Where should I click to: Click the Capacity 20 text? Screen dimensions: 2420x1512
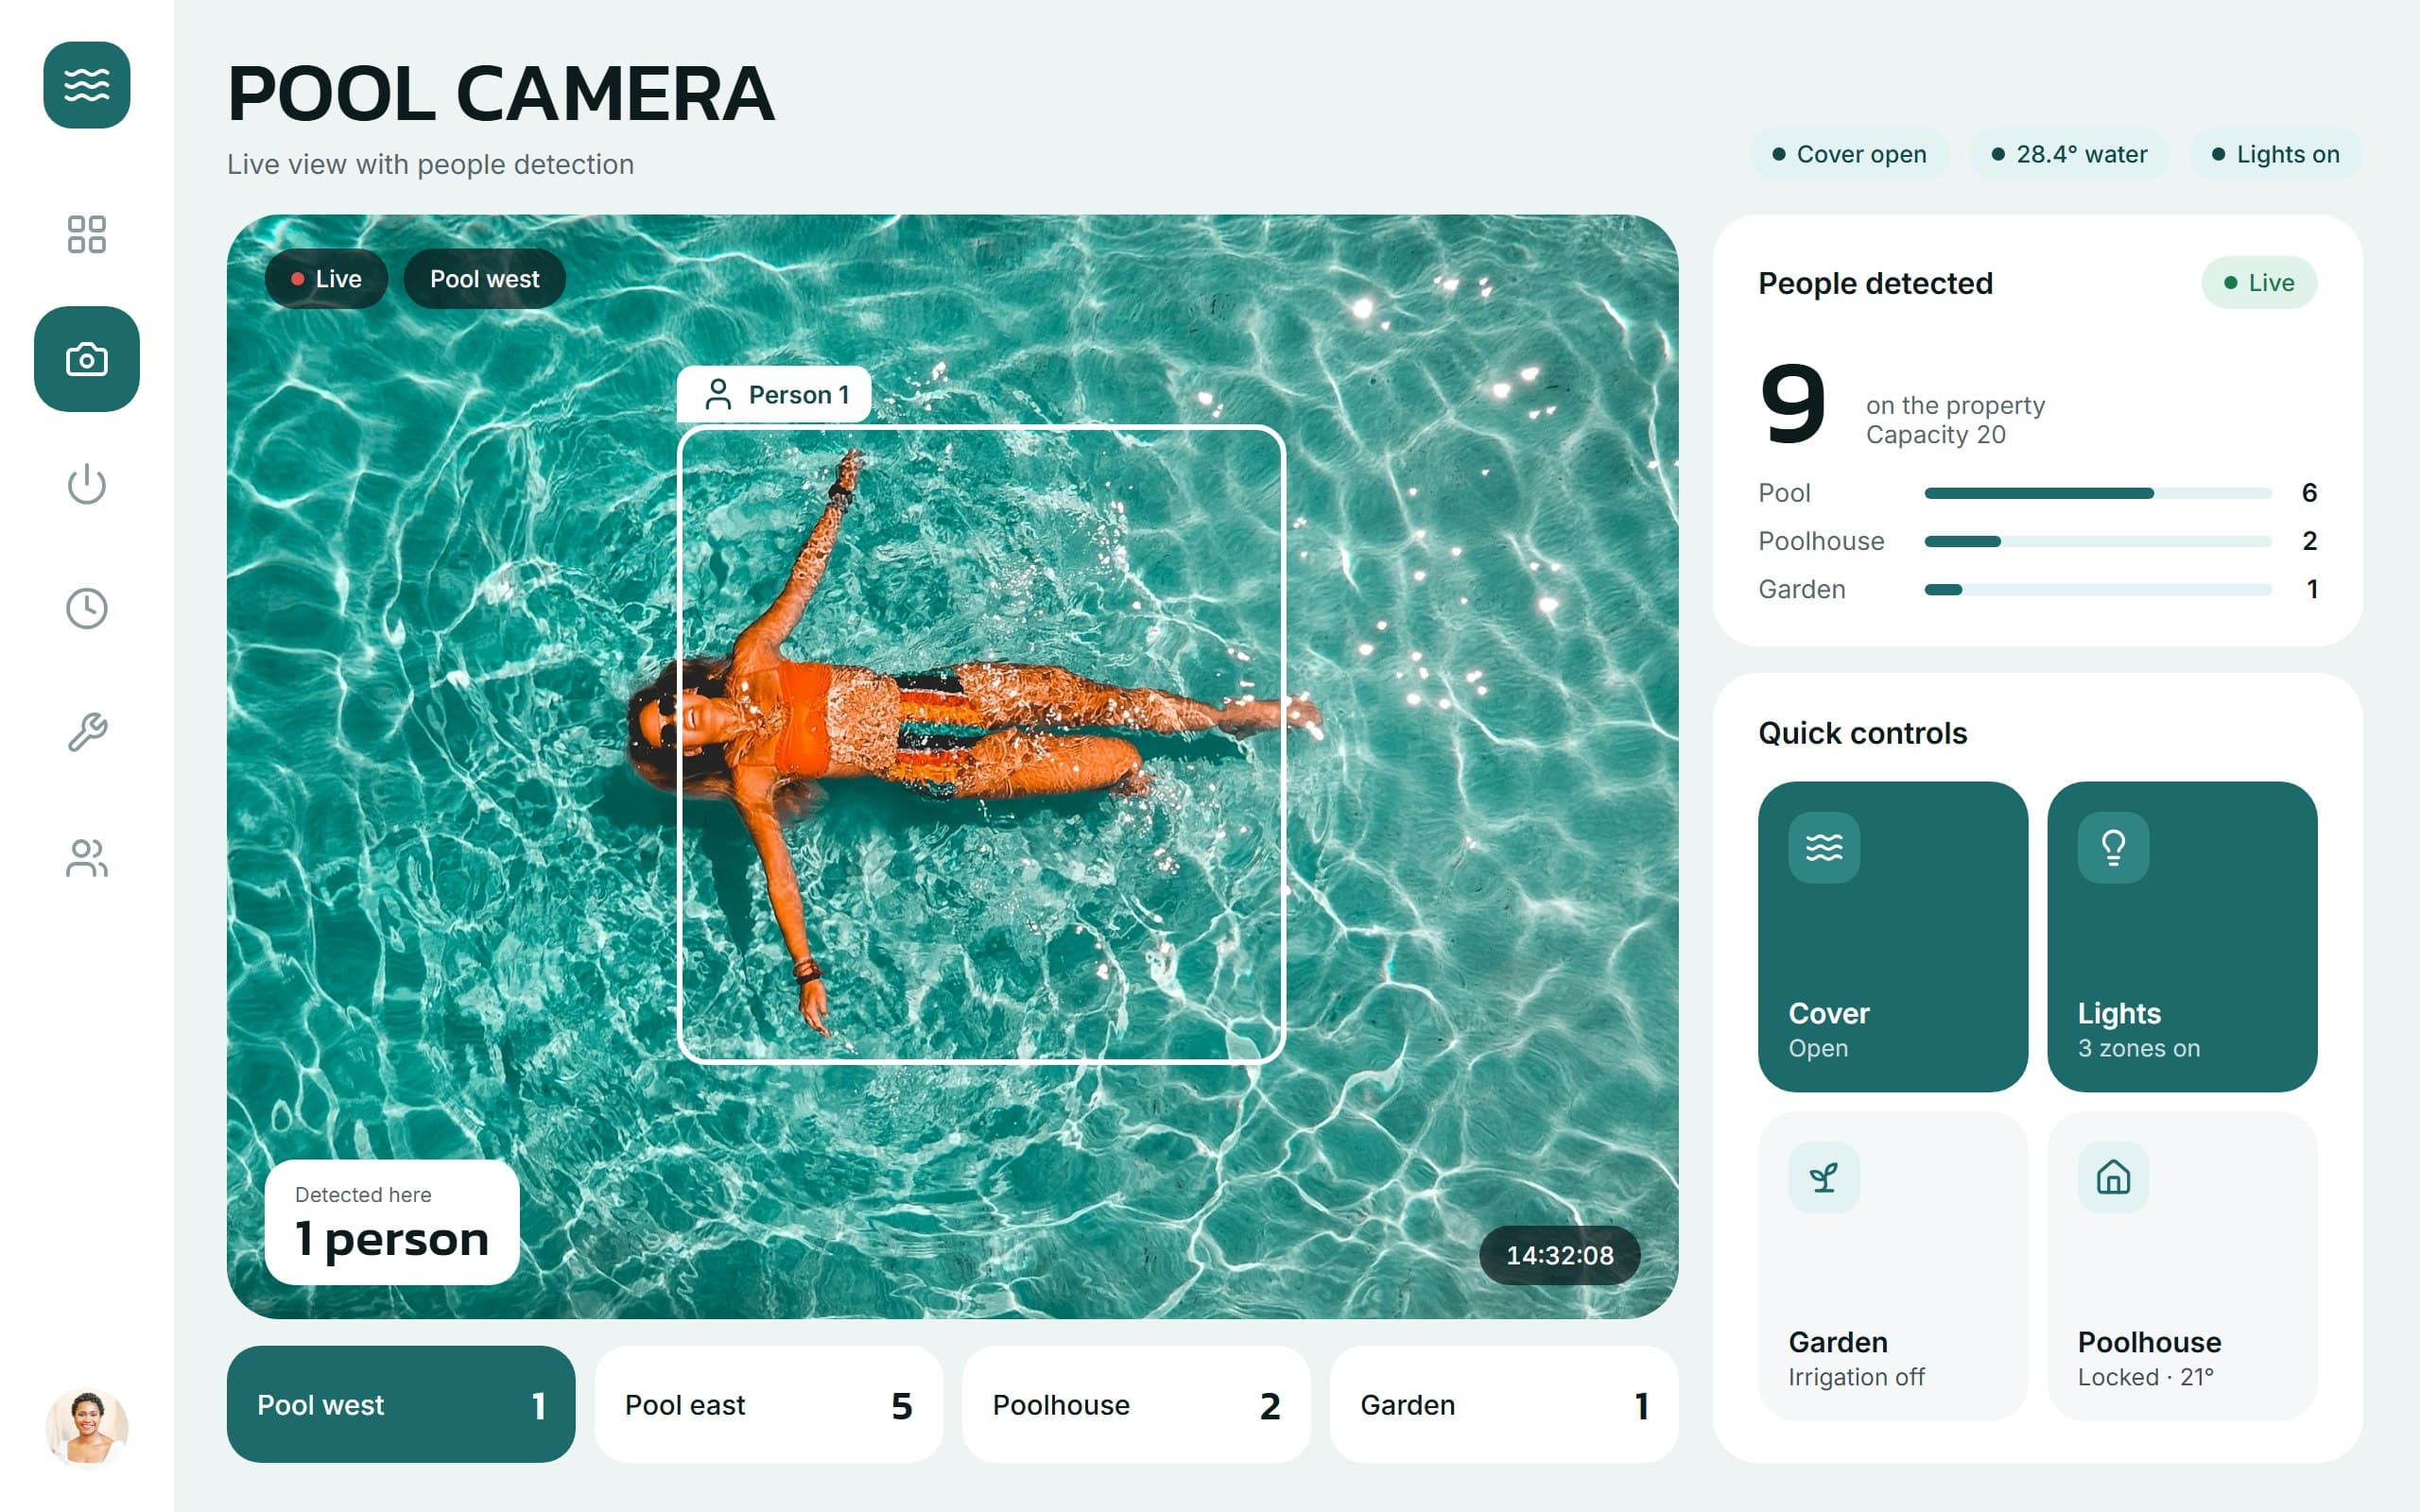click(x=1936, y=435)
